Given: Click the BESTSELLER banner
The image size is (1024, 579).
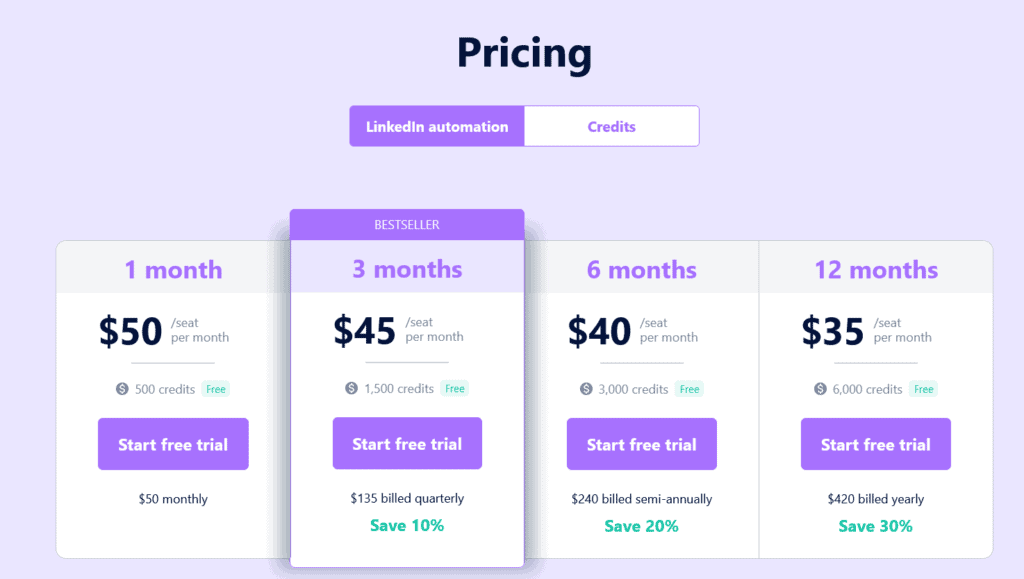Looking at the screenshot, I should (x=406, y=224).
